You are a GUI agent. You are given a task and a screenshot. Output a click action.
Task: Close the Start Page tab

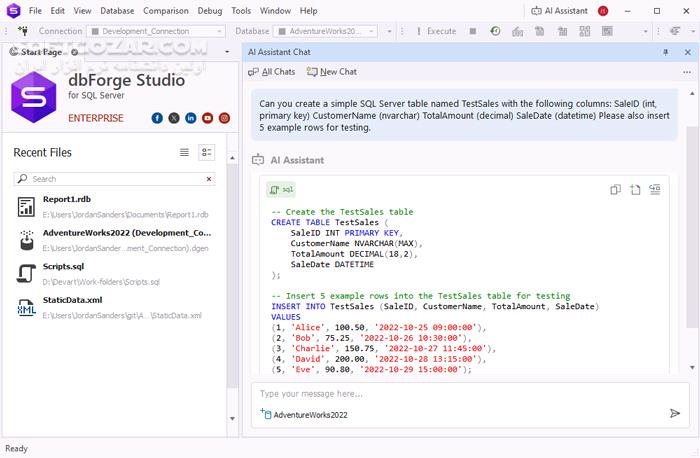coord(75,52)
